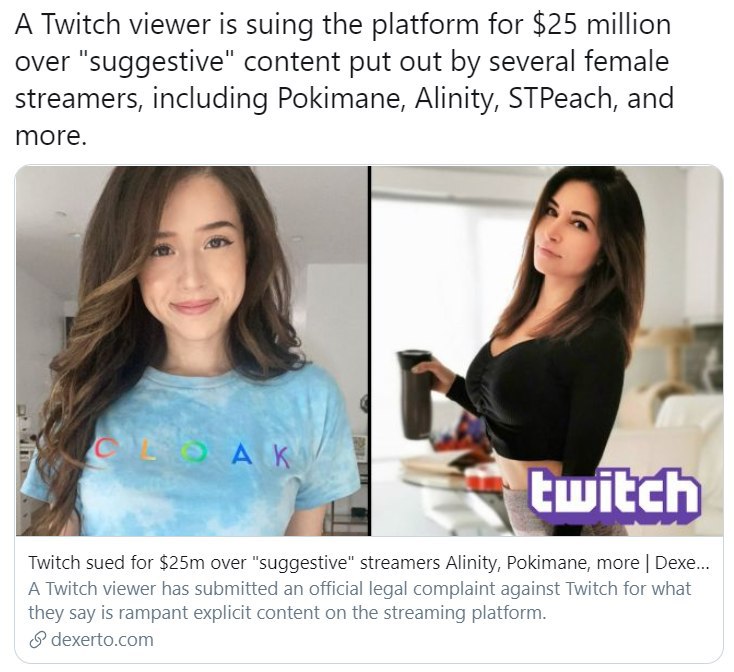Click "STPeach" in the tweet text
The image size is (734, 672).
(x=560, y=98)
